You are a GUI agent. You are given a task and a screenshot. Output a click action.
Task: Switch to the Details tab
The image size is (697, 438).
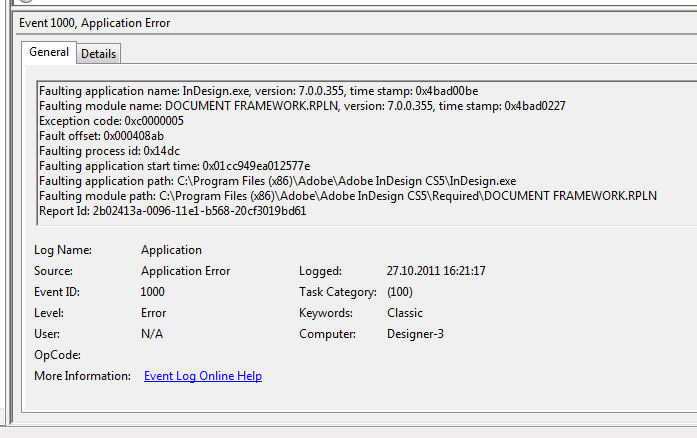(98, 54)
